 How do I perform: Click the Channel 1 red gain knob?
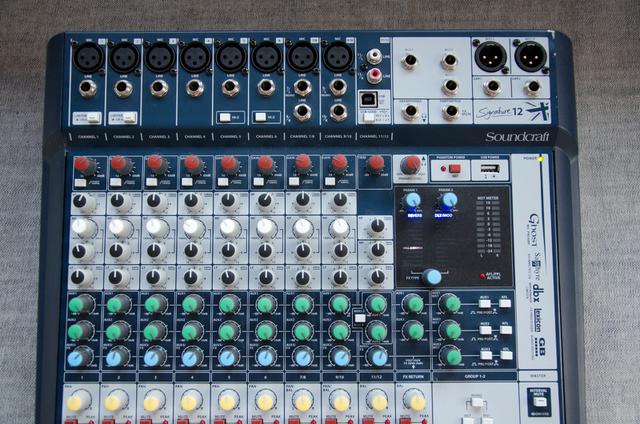[83, 164]
